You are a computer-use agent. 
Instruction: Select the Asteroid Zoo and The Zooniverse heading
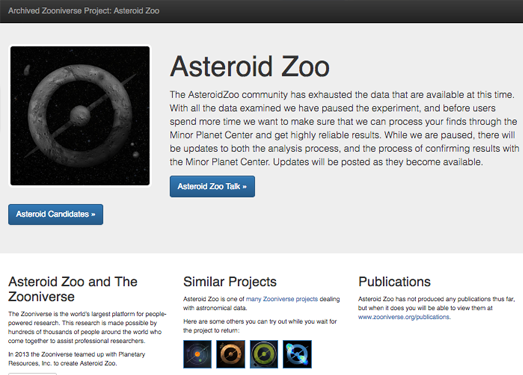pyautogui.click(x=73, y=289)
